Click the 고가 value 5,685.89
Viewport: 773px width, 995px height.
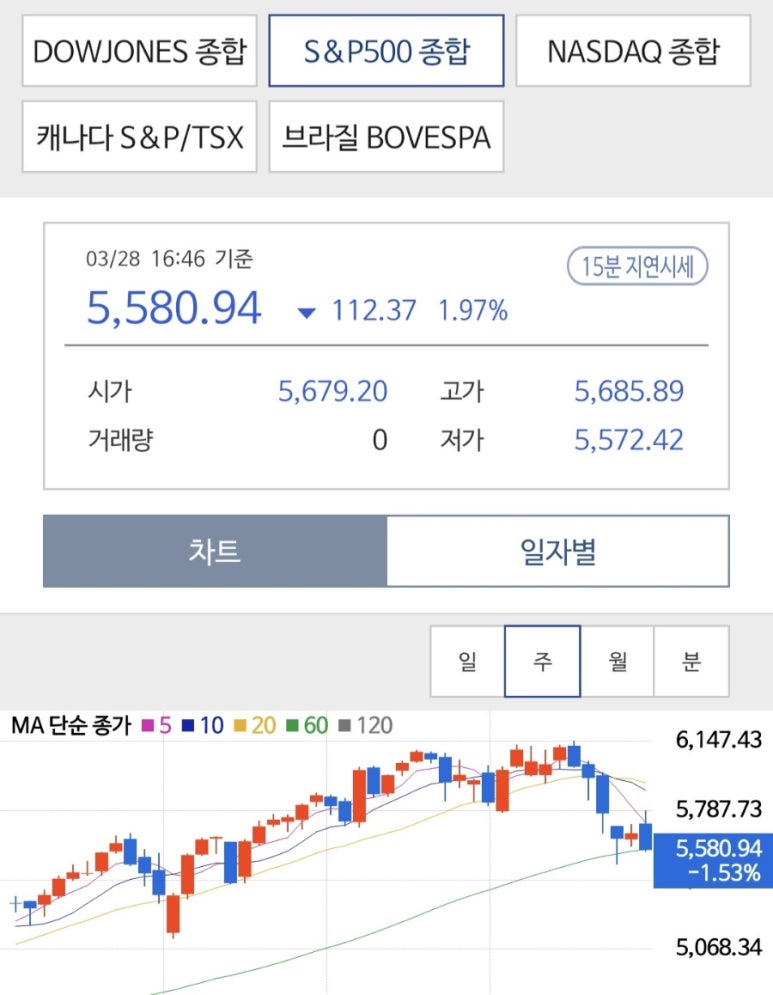(629, 391)
